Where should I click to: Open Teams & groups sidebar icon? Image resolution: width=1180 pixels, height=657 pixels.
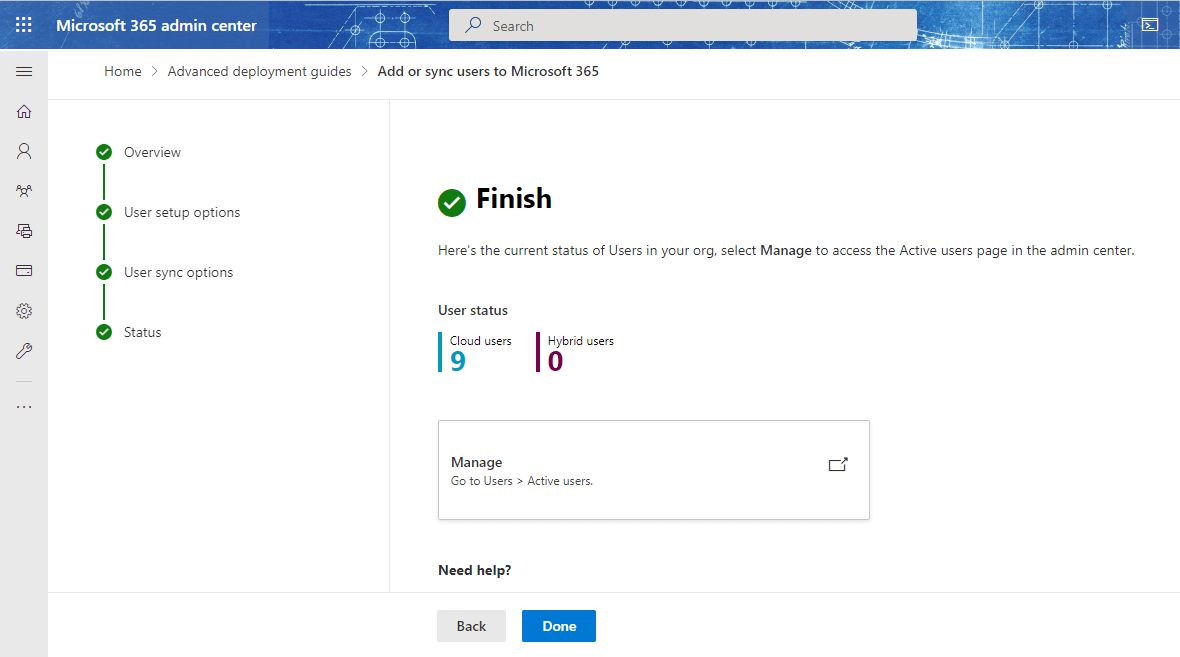click(x=24, y=191)
